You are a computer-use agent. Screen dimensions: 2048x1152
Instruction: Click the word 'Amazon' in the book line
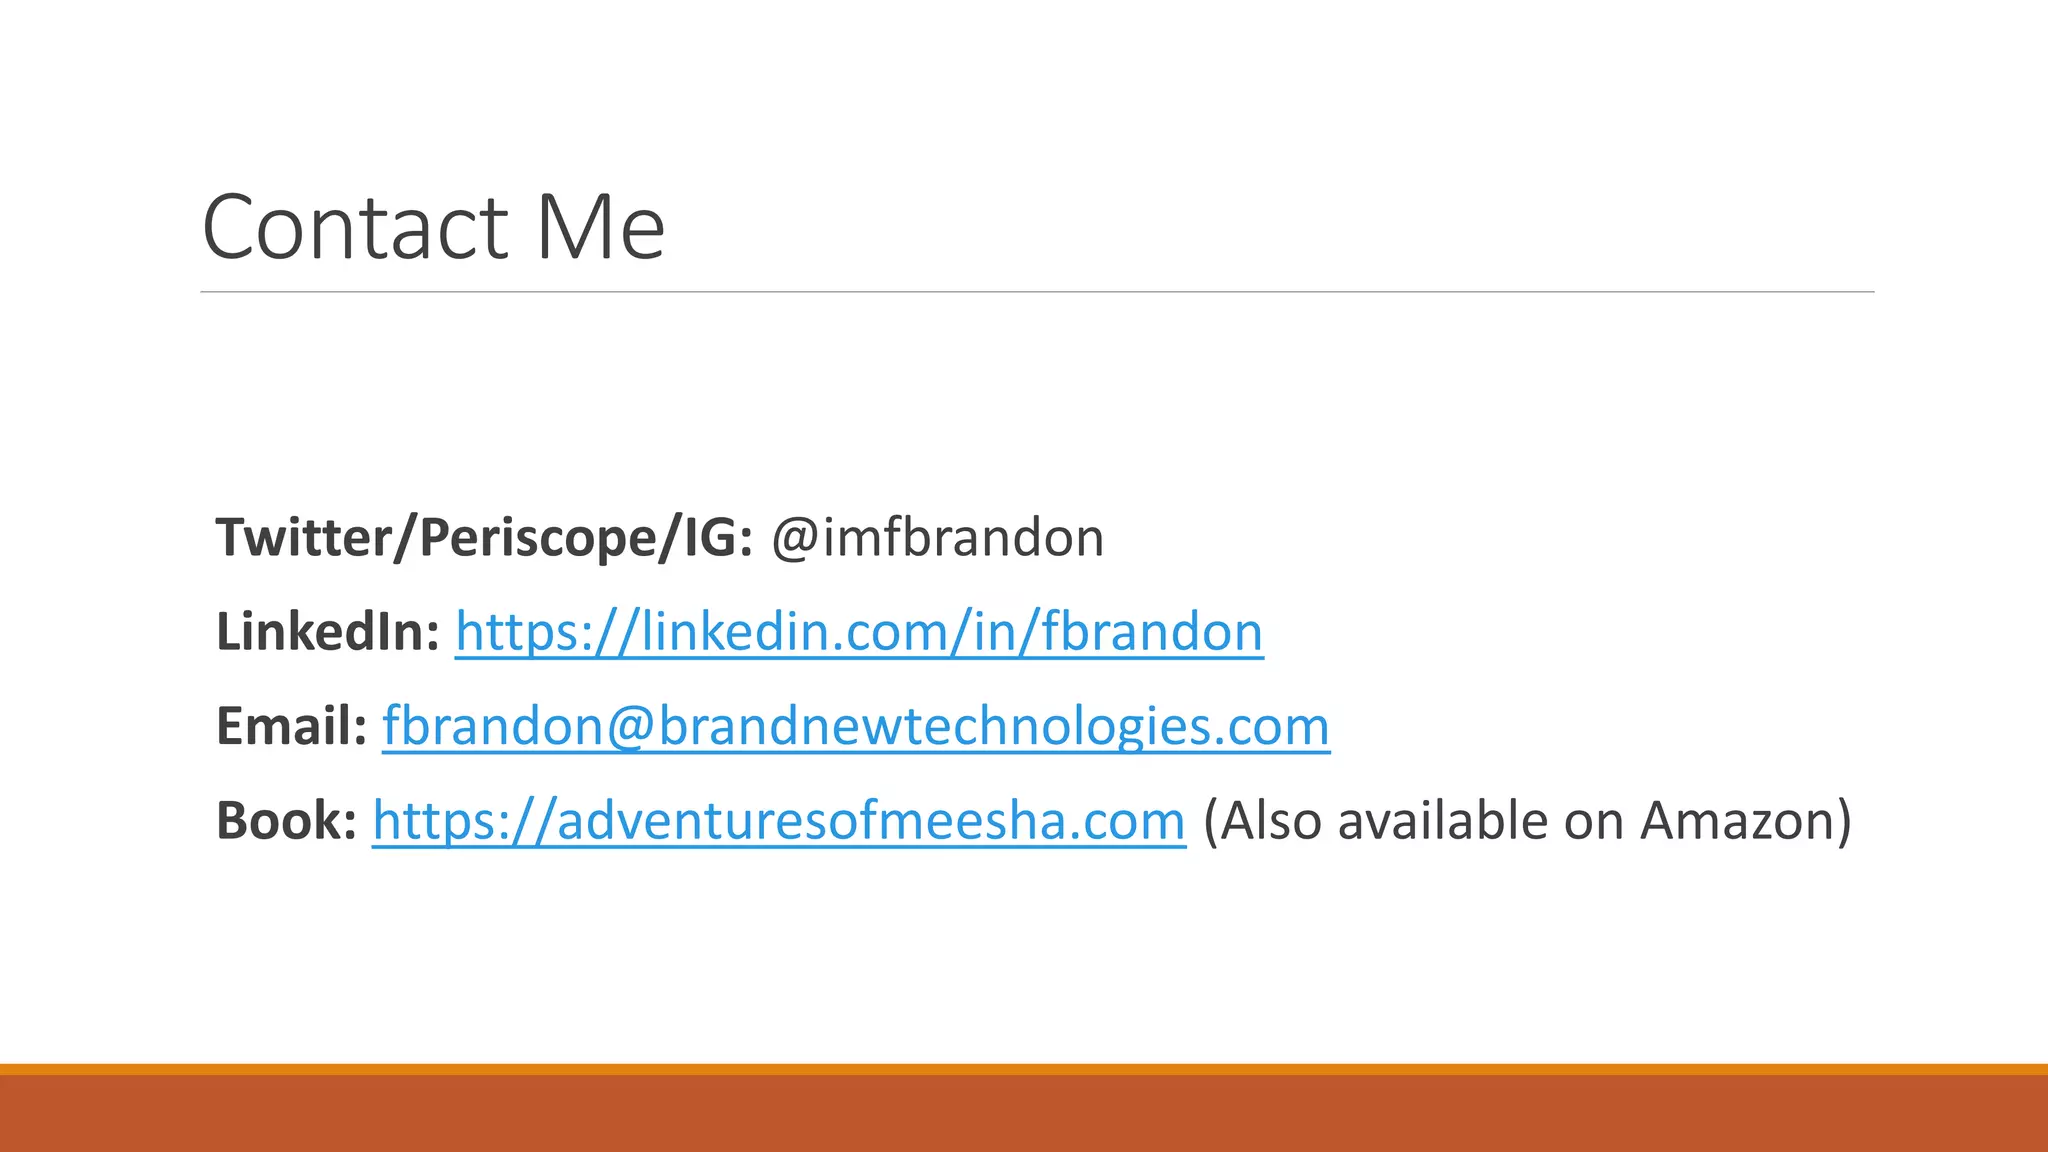coord(1735,821)
